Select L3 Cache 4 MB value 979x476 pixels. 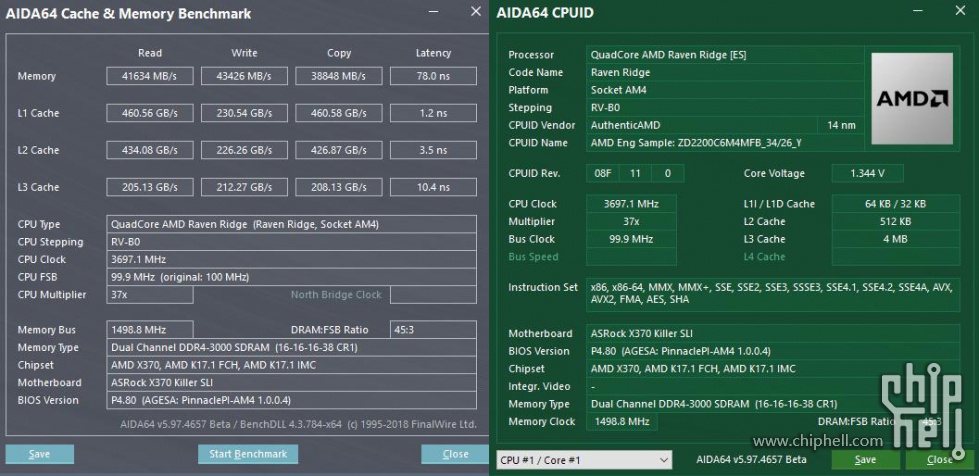896,239
